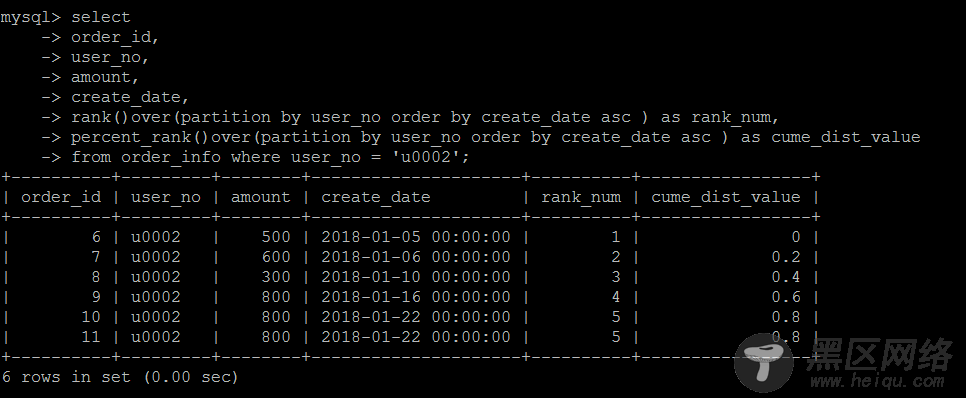
Task: Click the rank_num column header in the result table
Action: click(x=581, y=197)
